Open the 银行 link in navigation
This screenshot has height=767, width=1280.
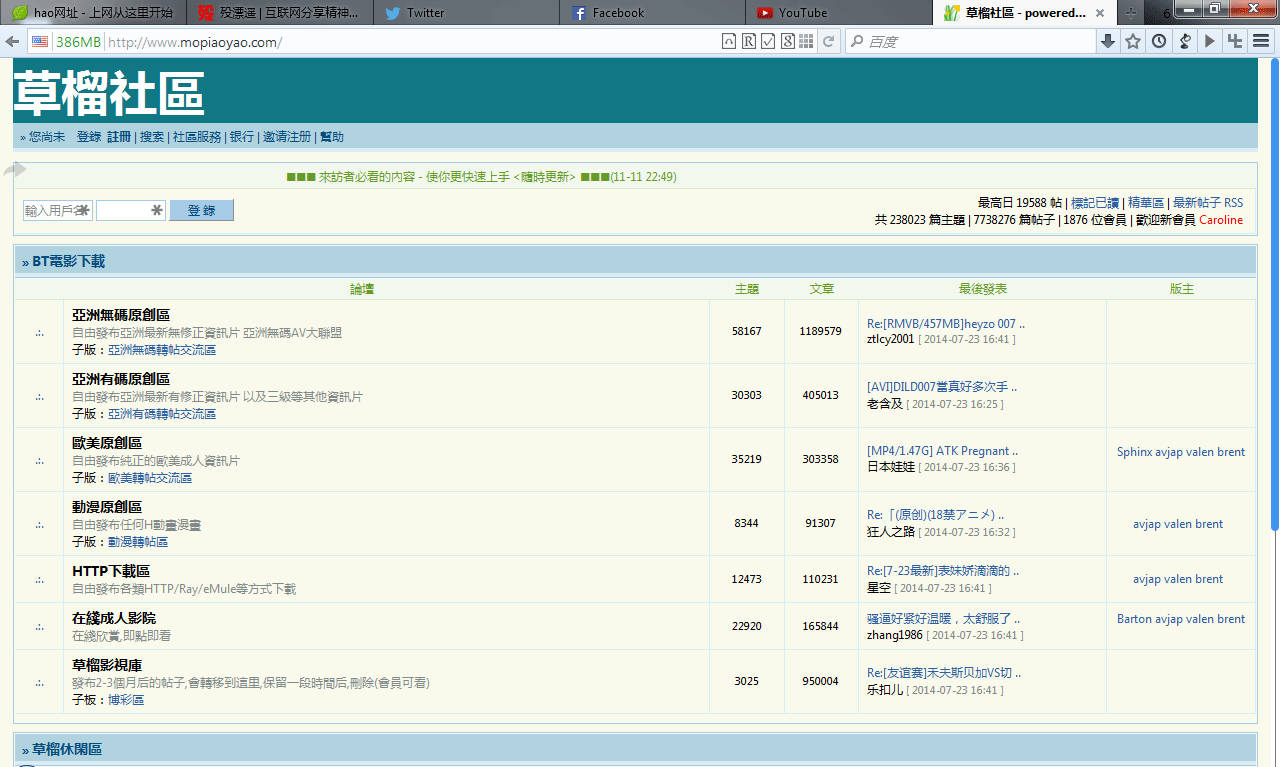(242, 137)
